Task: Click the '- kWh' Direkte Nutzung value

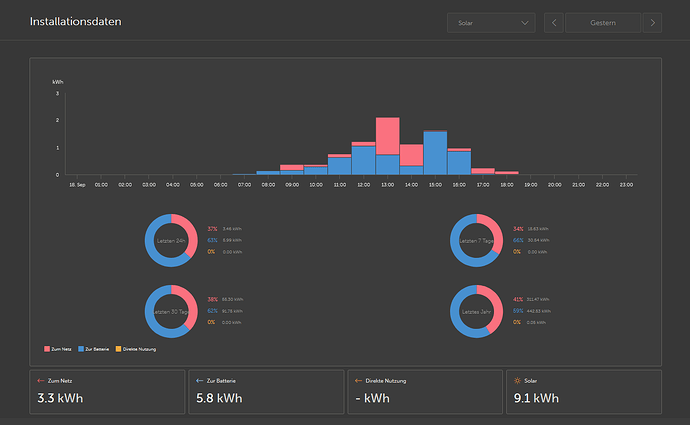Action: coord(372,398)
